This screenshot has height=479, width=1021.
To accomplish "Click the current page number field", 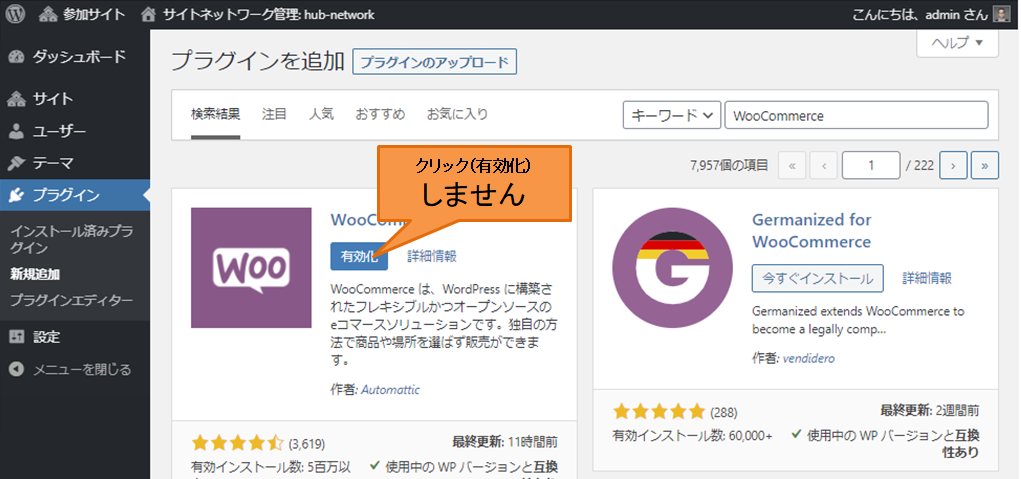I will [871, 165].
